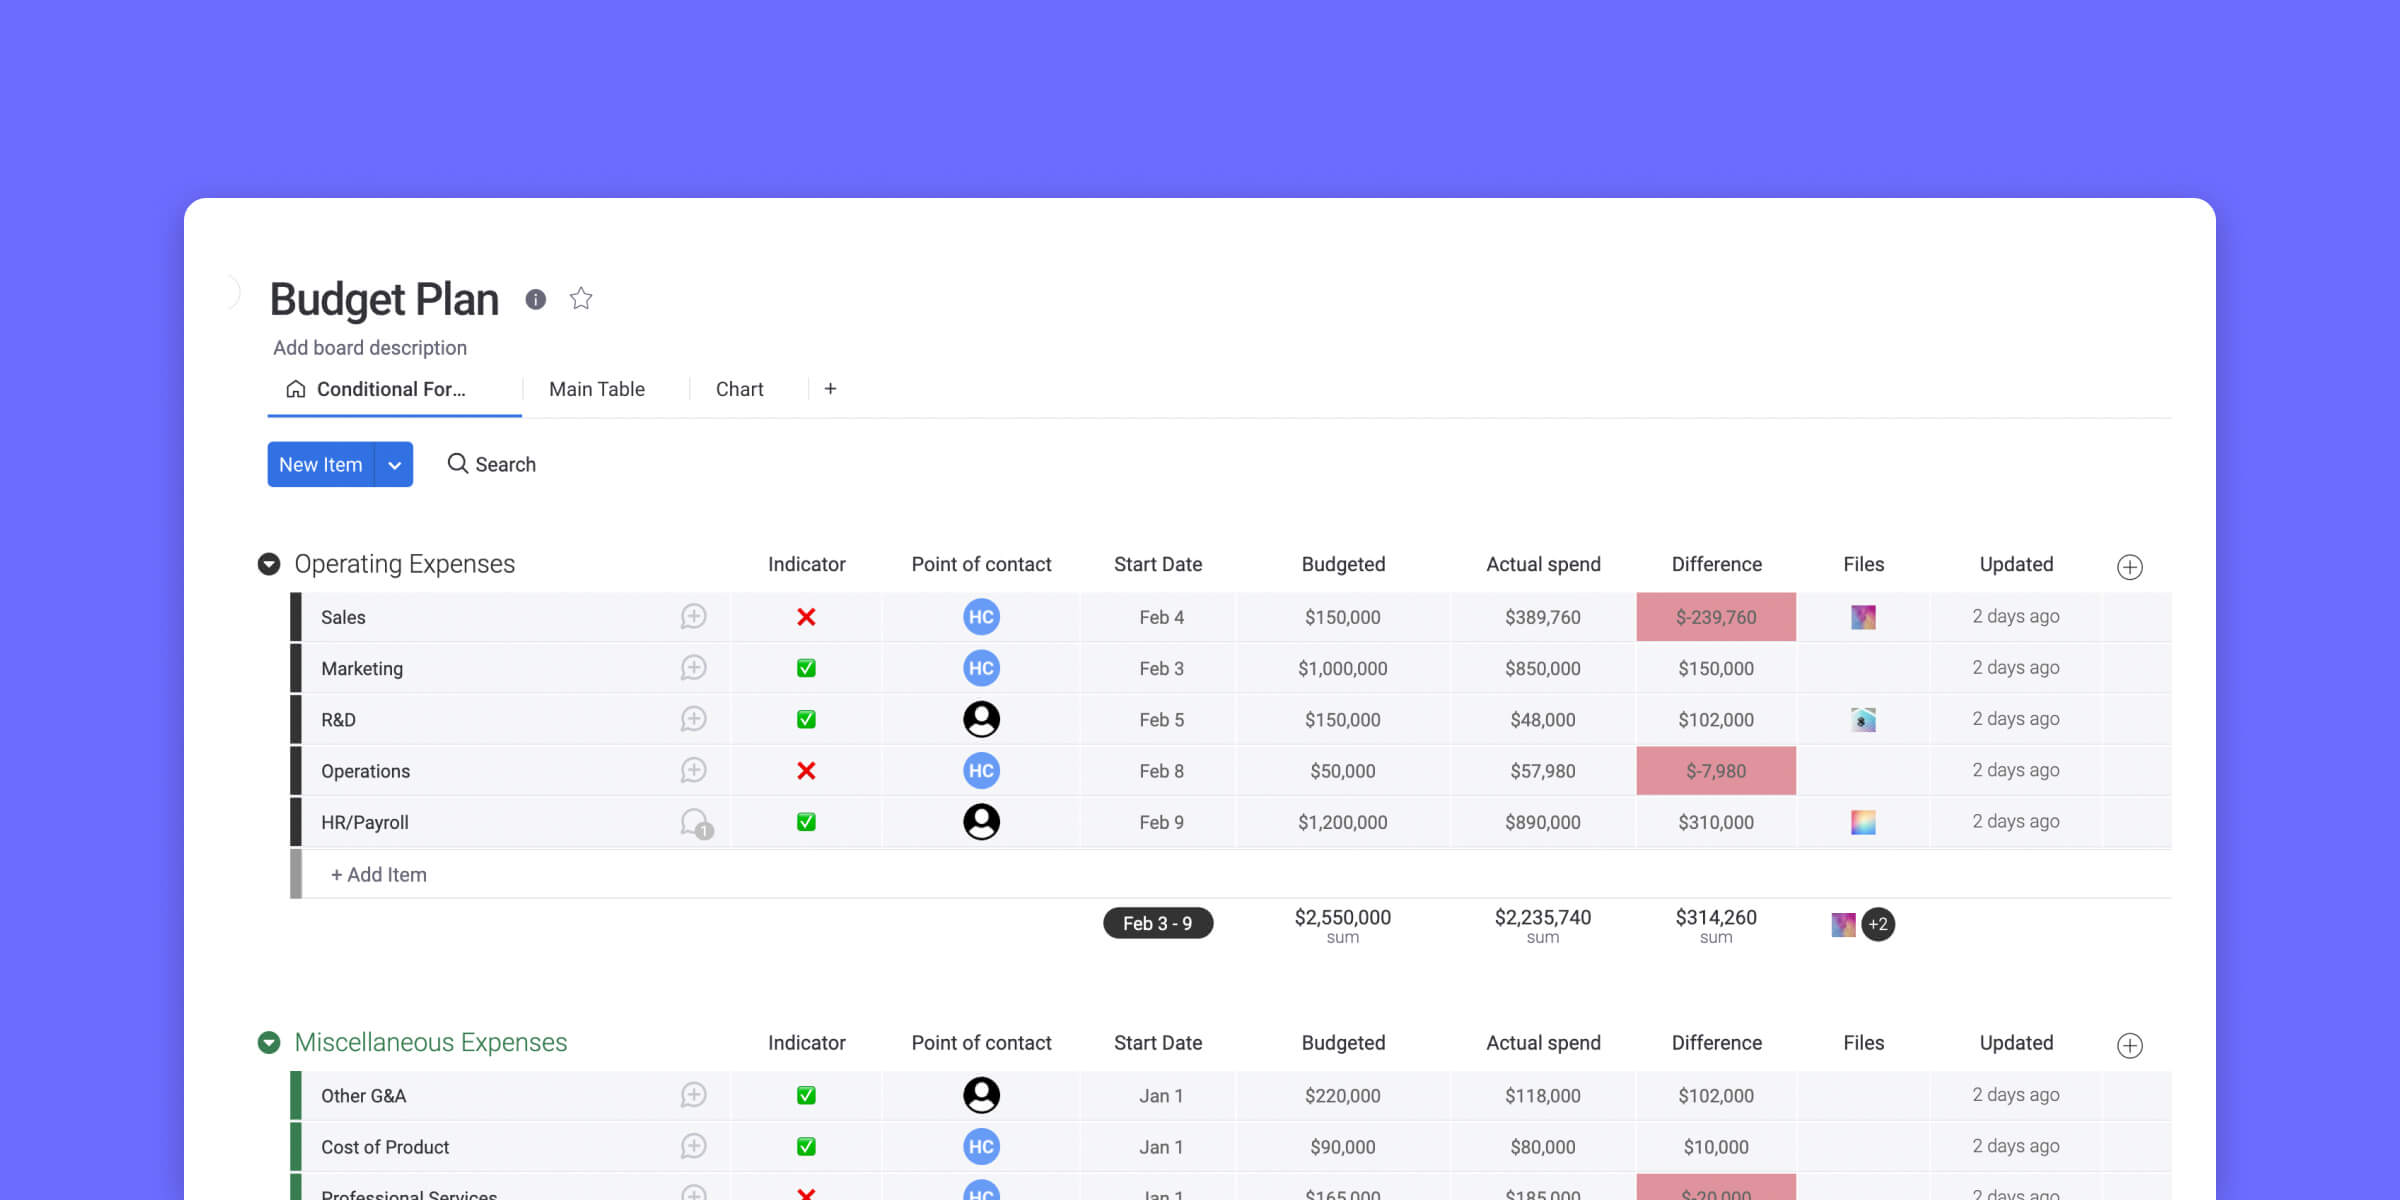Screen dimensions: 2400x1200
Task: Click the add column icon next to Operating Expenses
Action: click(2129, 565)
